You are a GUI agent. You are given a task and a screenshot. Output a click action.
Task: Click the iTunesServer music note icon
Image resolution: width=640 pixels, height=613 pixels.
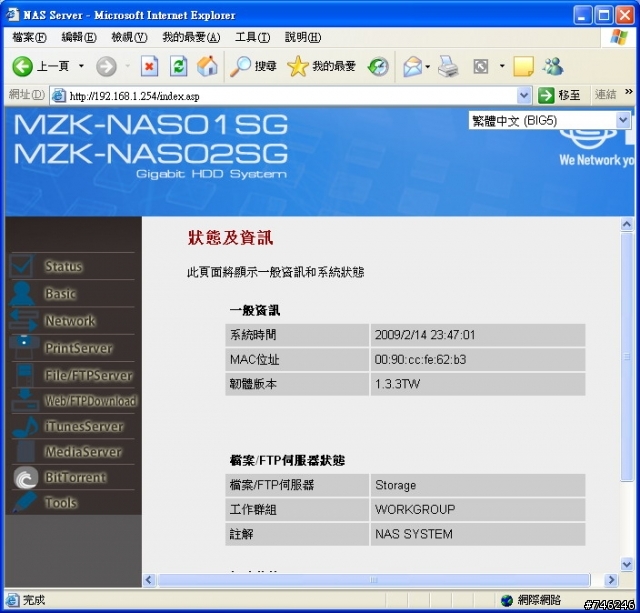tap(25, 427)
